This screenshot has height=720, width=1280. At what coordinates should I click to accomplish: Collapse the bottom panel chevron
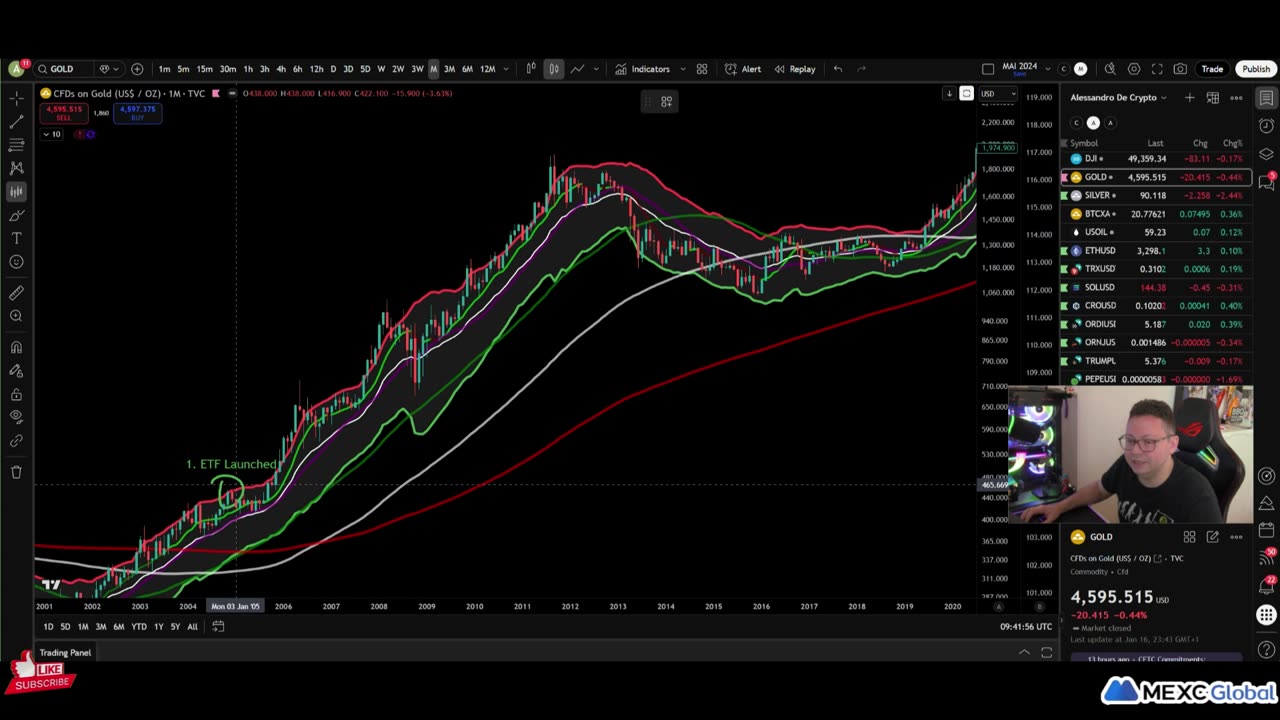[x=1024, y=653]
